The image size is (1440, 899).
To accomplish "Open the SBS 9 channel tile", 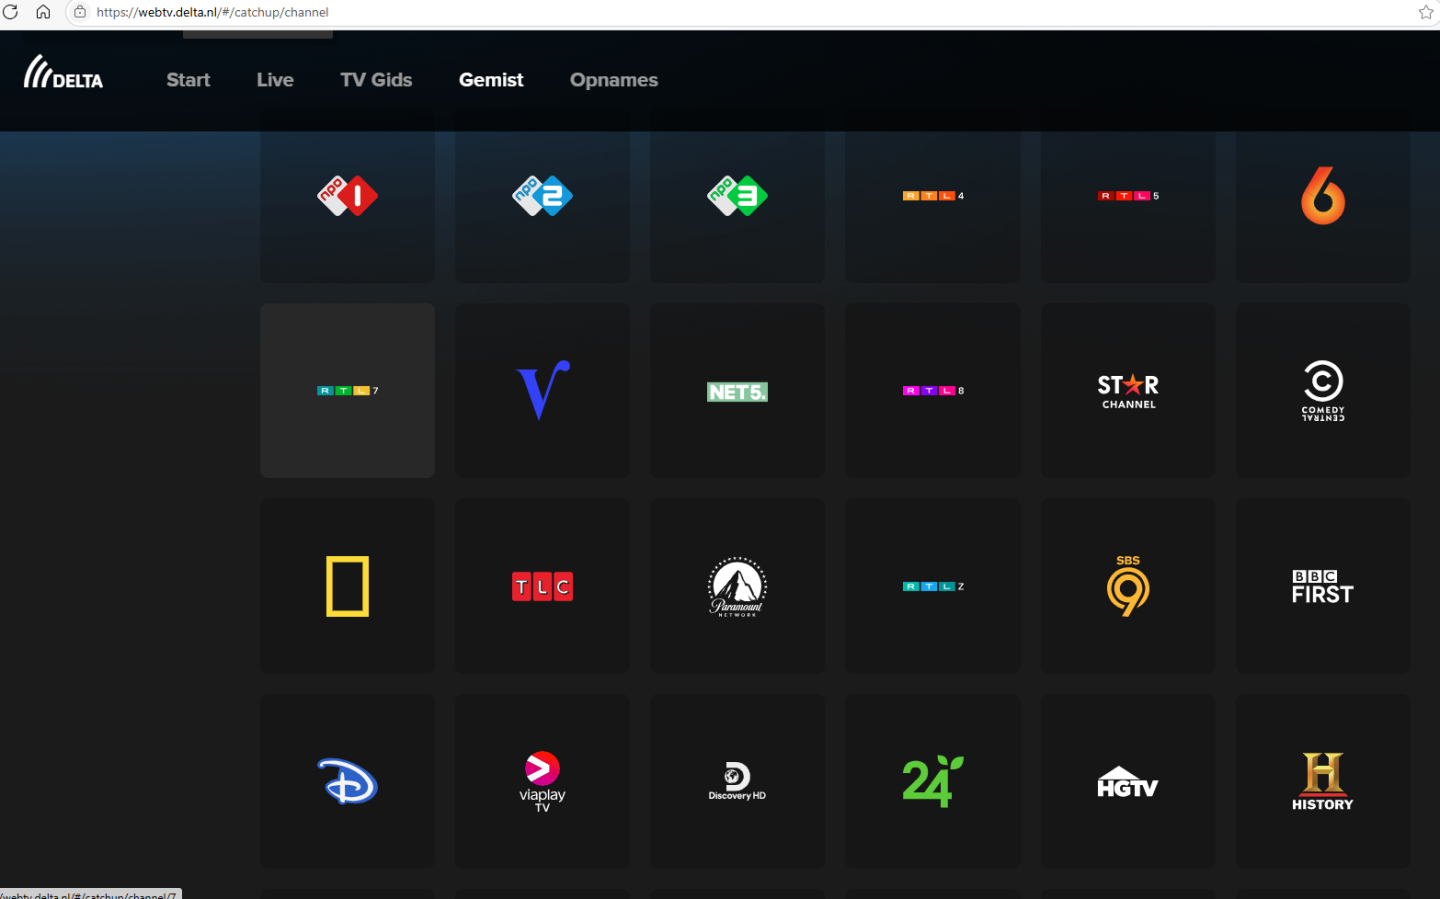I will point(1127,586).
